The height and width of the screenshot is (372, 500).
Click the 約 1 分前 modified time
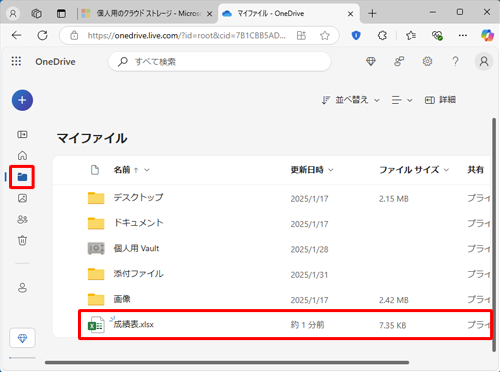307,325
